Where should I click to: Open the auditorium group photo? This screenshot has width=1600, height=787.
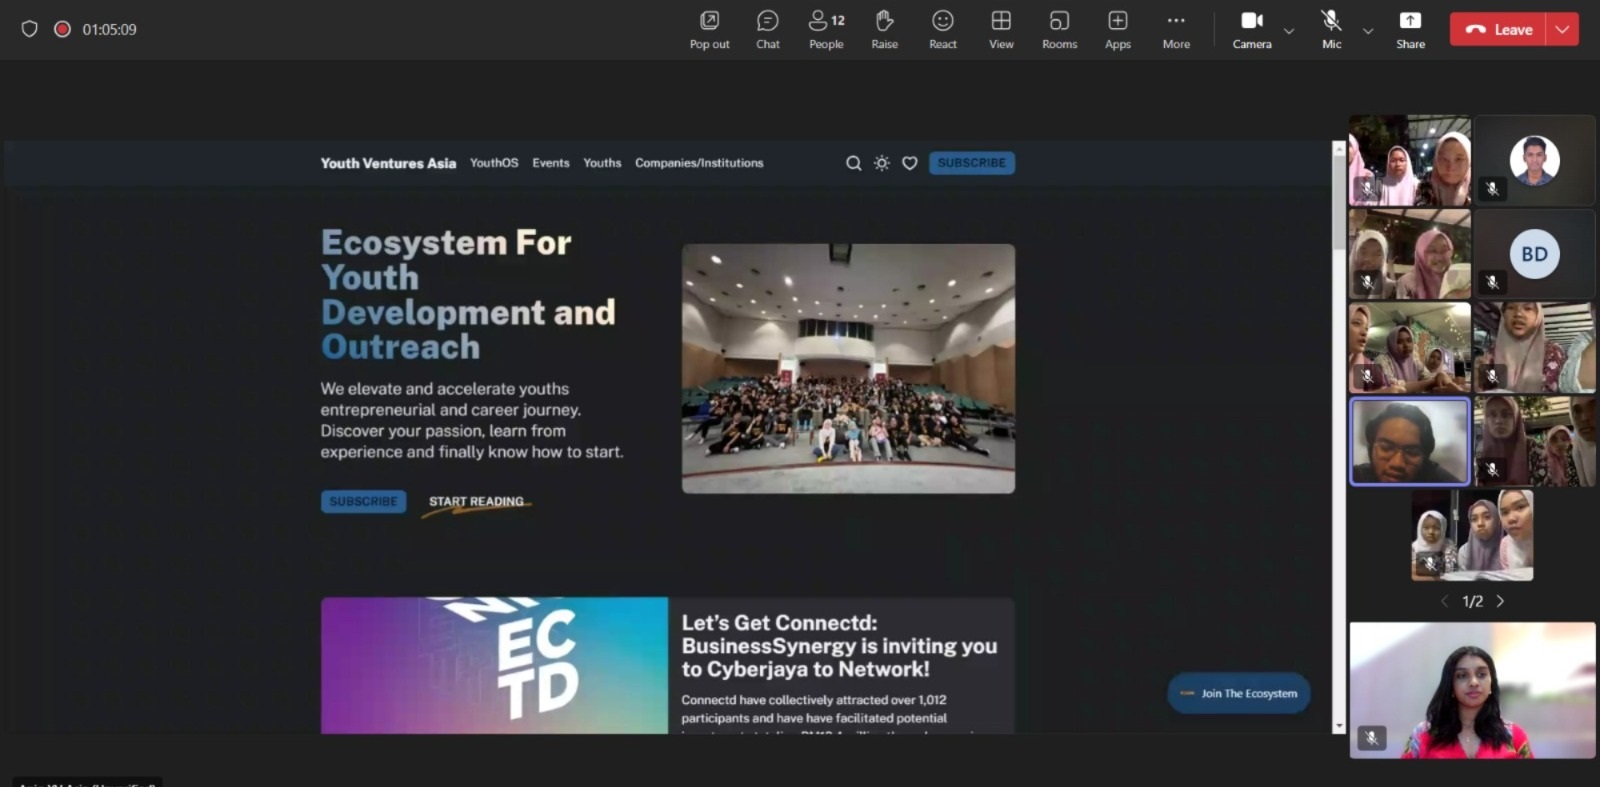coord(848,368)
